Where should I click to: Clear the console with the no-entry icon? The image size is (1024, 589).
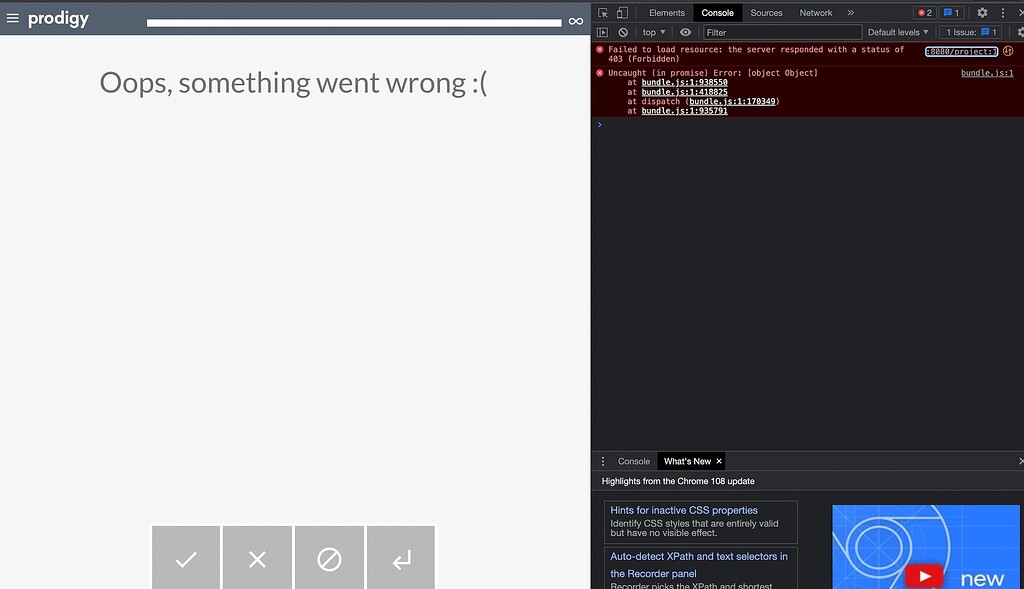[x=623, y=32]
